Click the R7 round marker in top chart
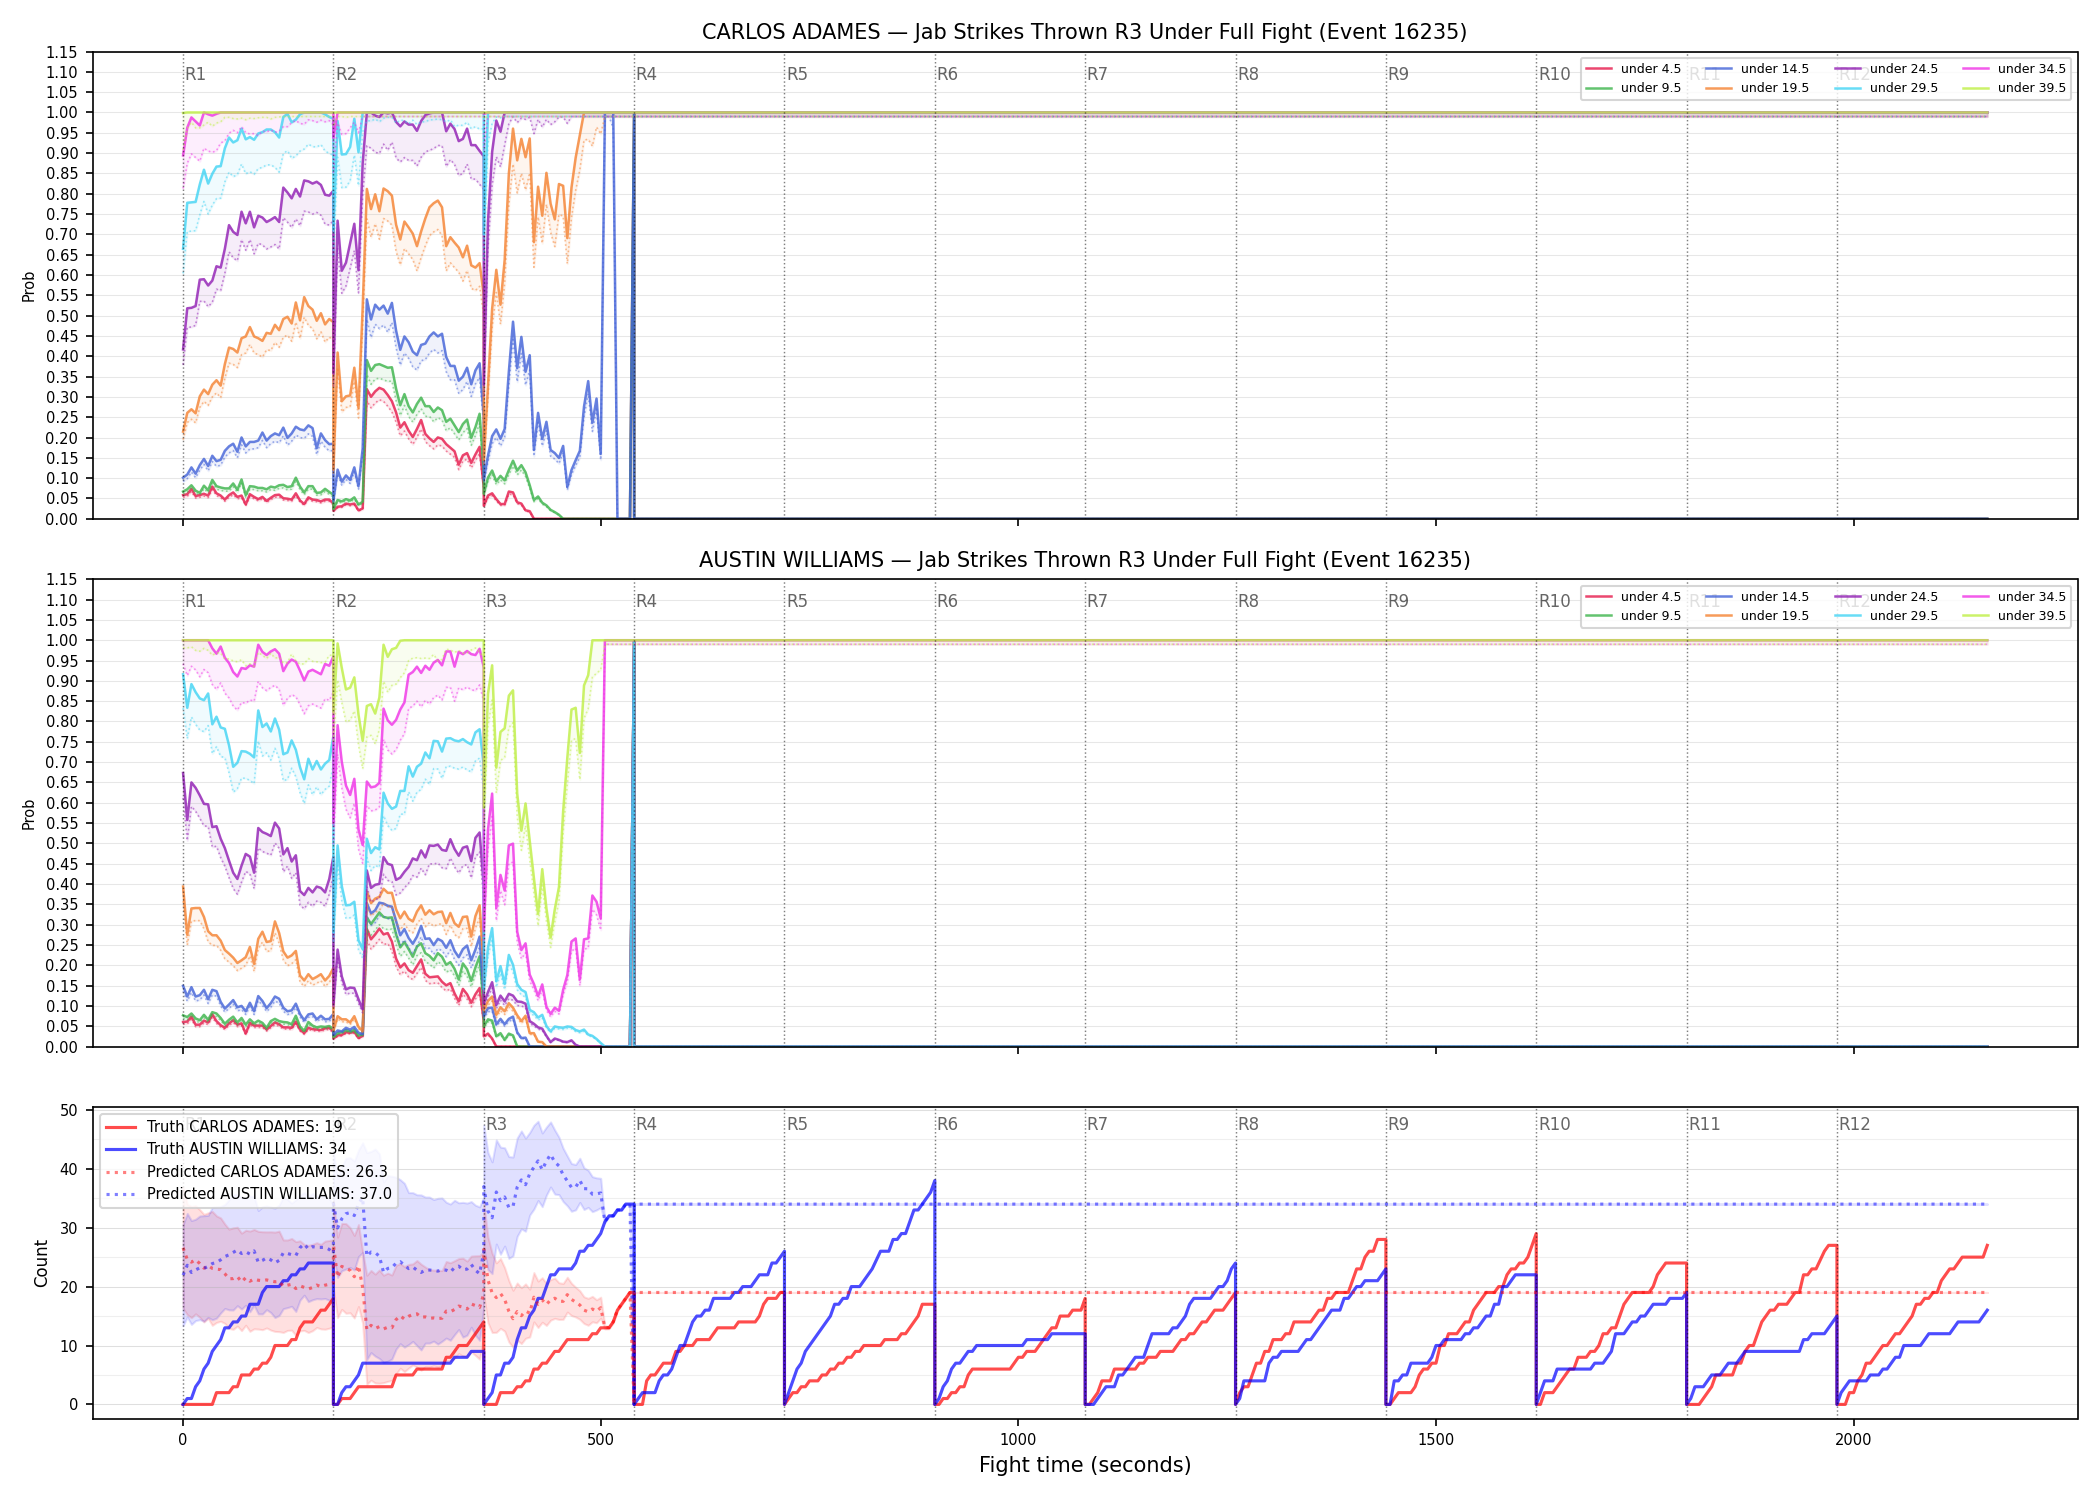Image resolution: width=2100 pixels, height=1500 pixels. pos(1097,74)
